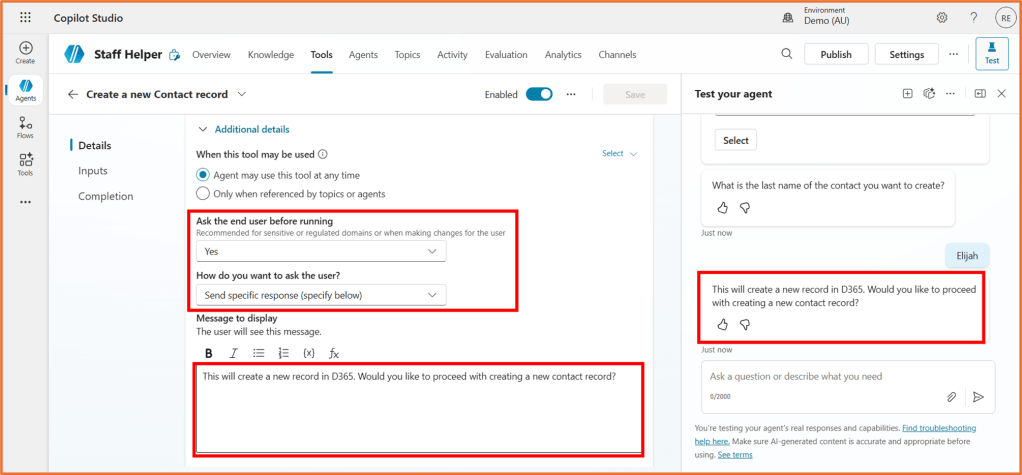Click the send message arrow icon

coord(978,397)
